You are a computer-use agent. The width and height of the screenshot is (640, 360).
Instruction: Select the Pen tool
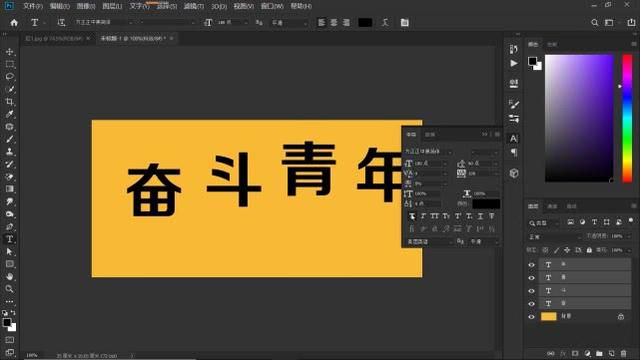(x=10, y=227)
